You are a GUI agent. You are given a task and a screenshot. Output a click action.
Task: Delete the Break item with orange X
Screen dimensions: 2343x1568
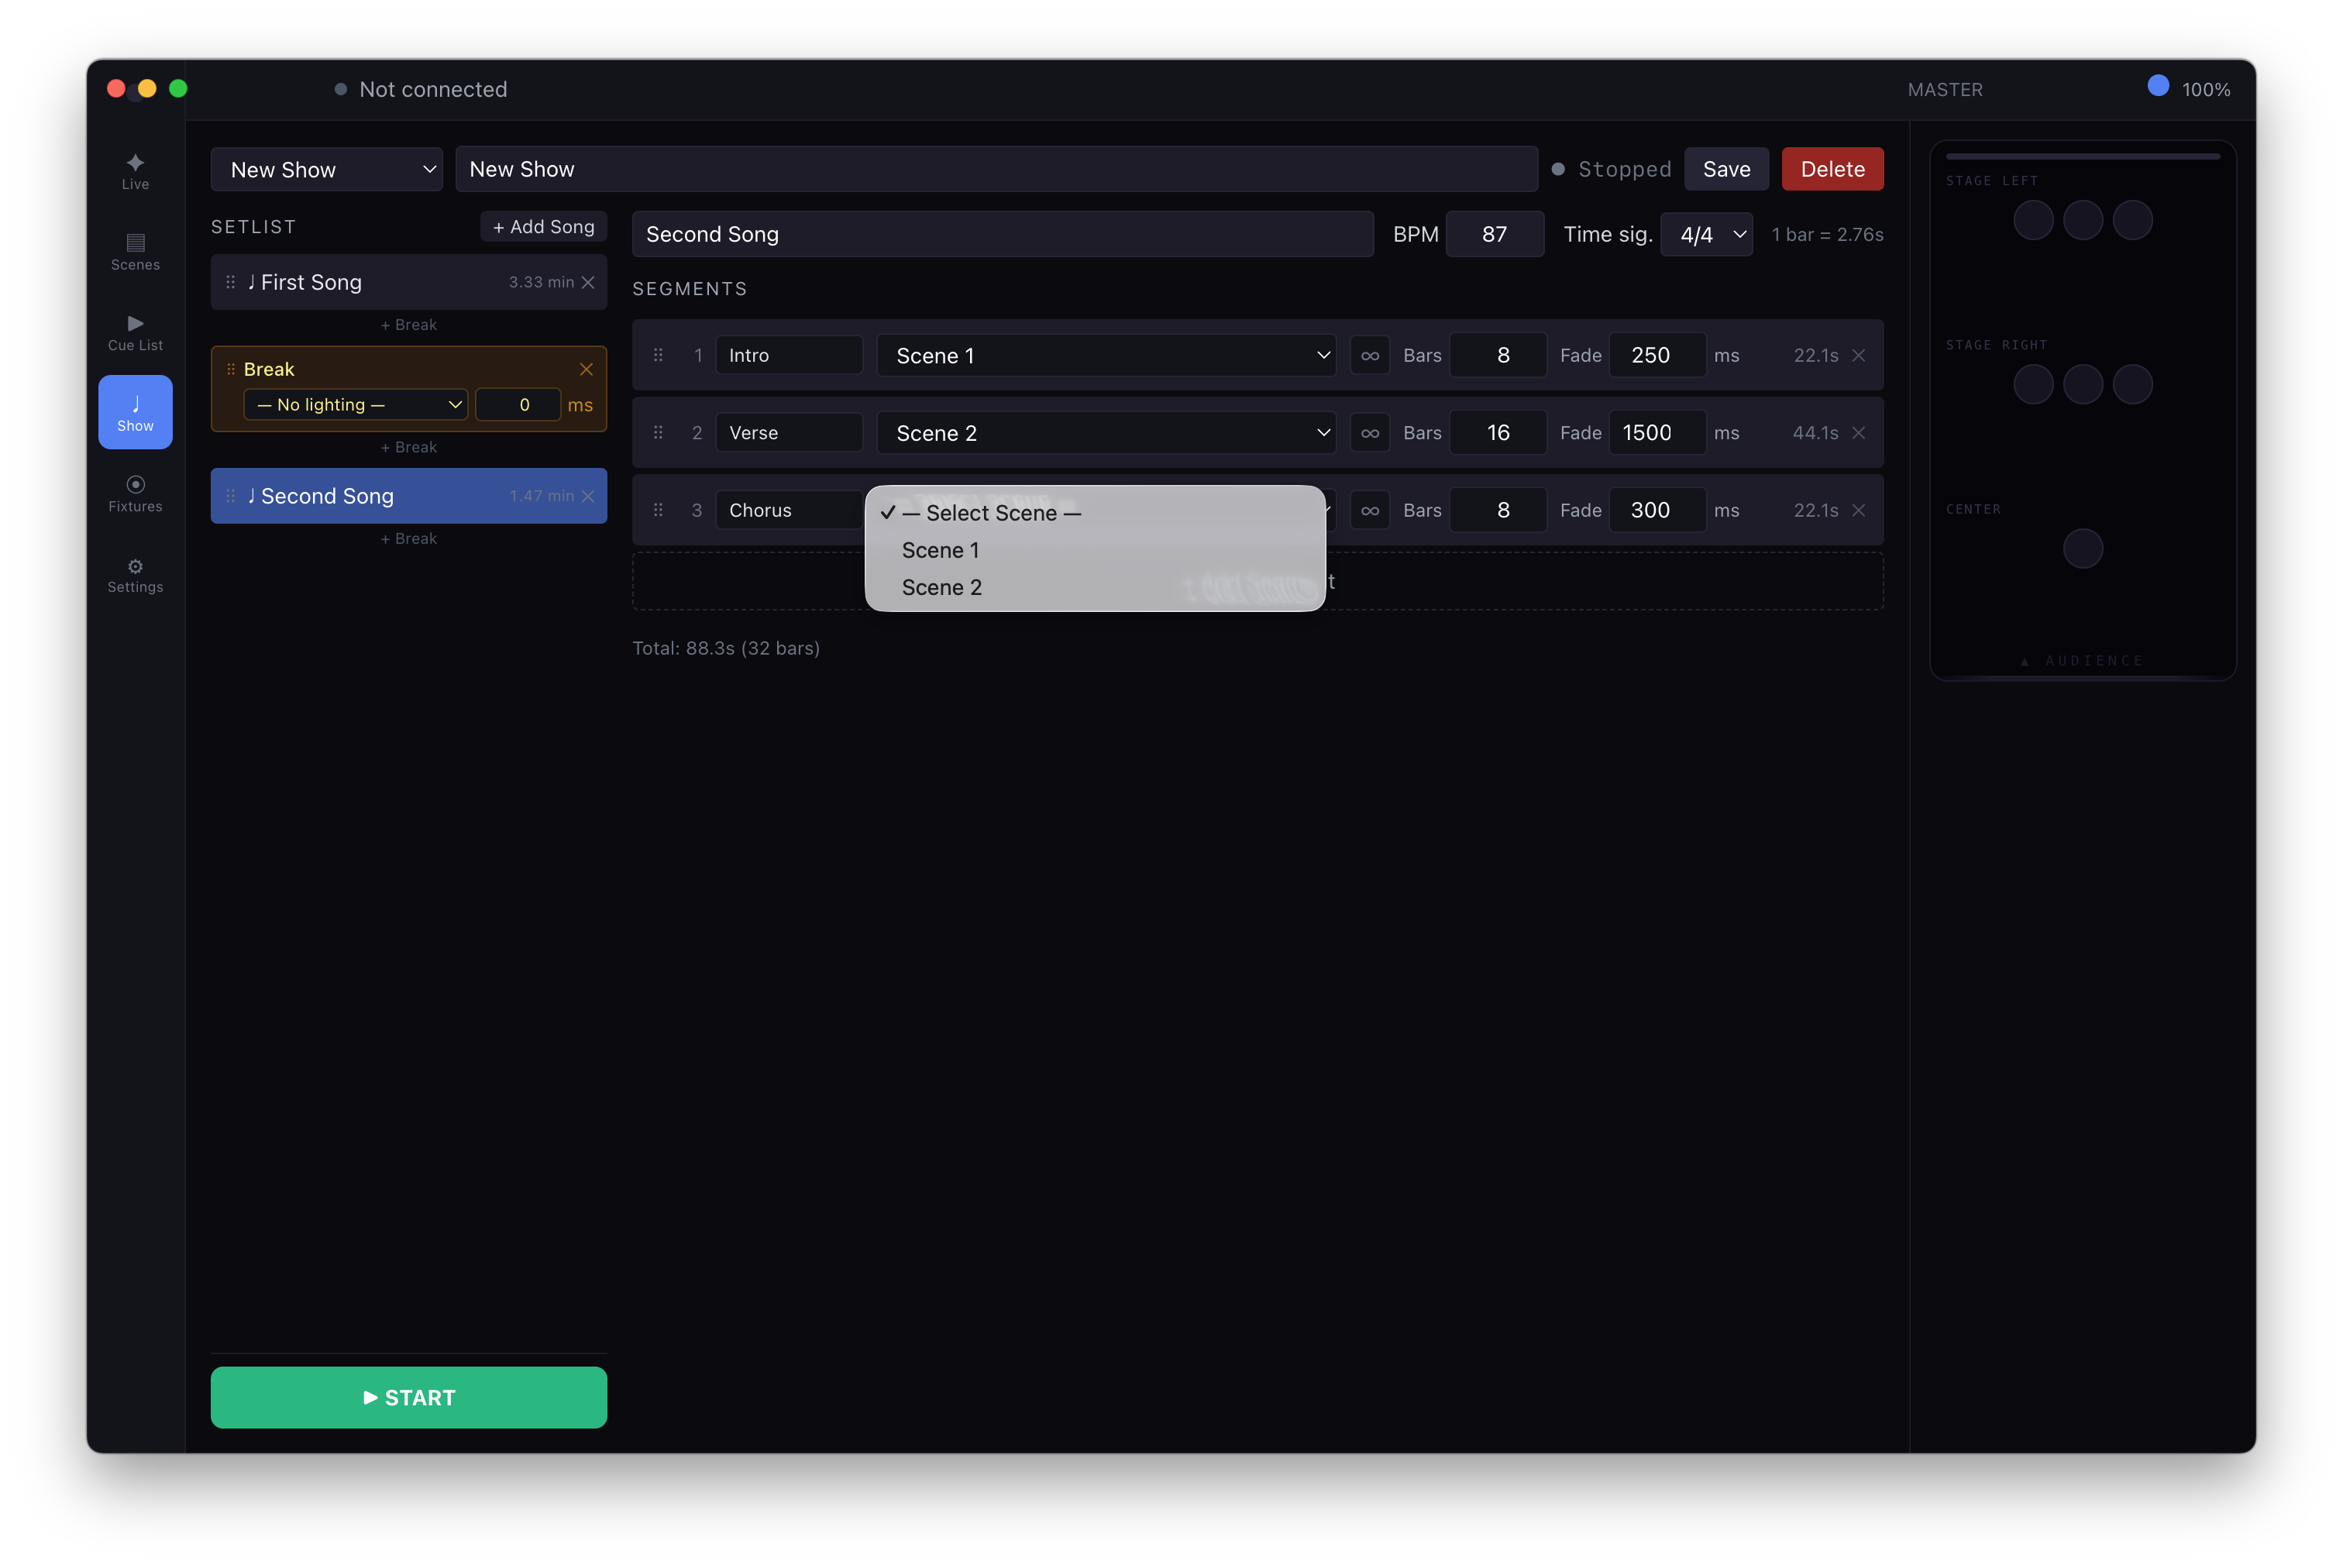[586, 369]
